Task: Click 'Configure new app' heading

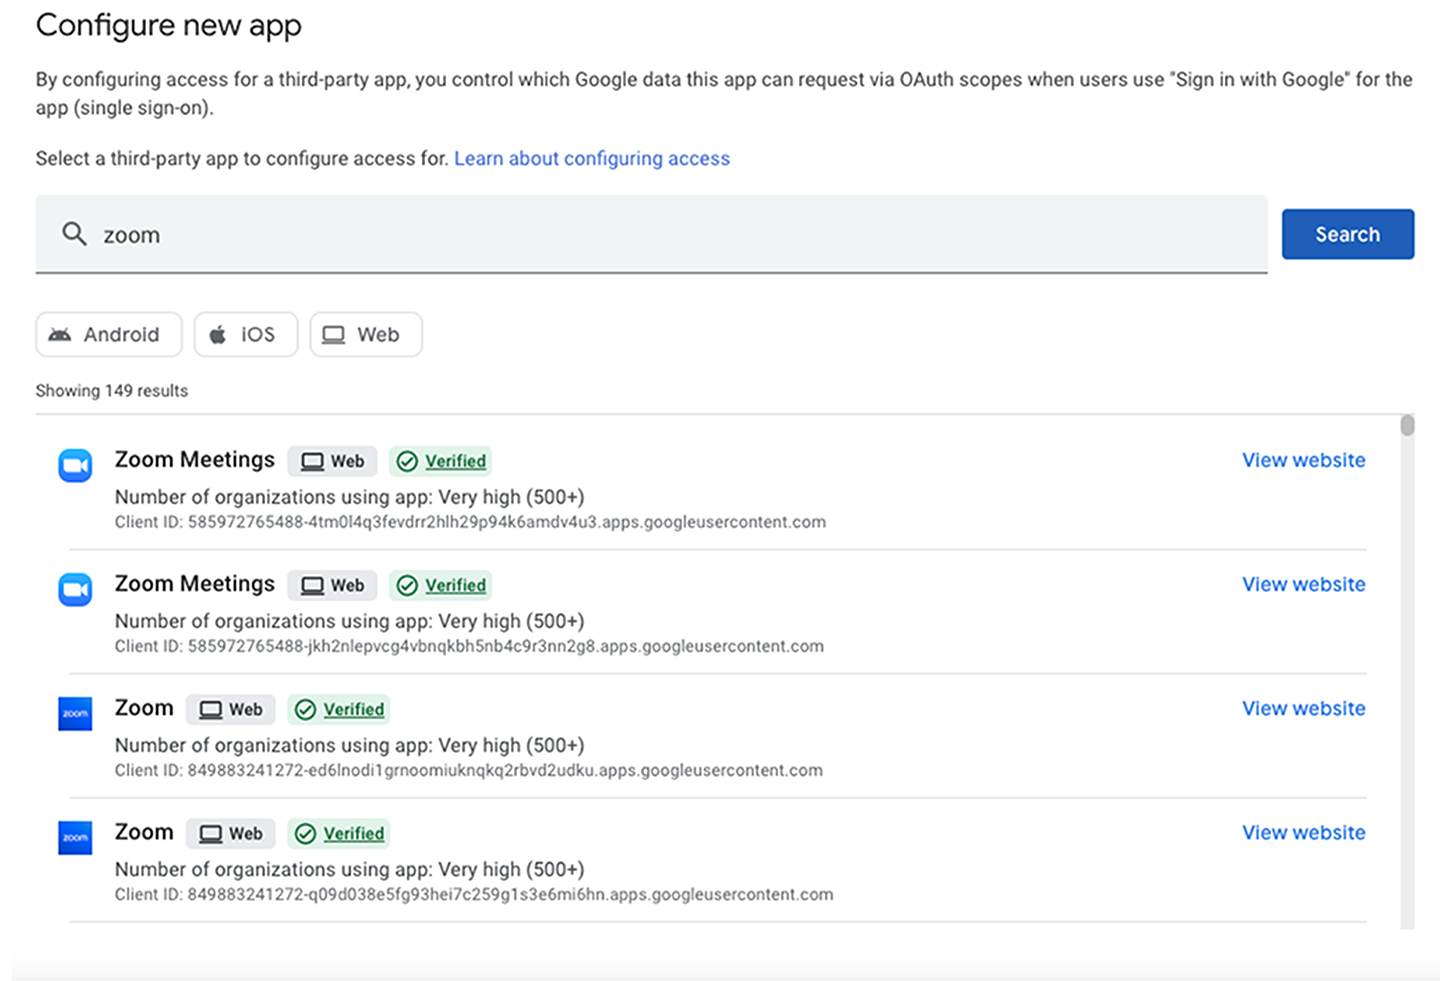Action: point(168,25)
